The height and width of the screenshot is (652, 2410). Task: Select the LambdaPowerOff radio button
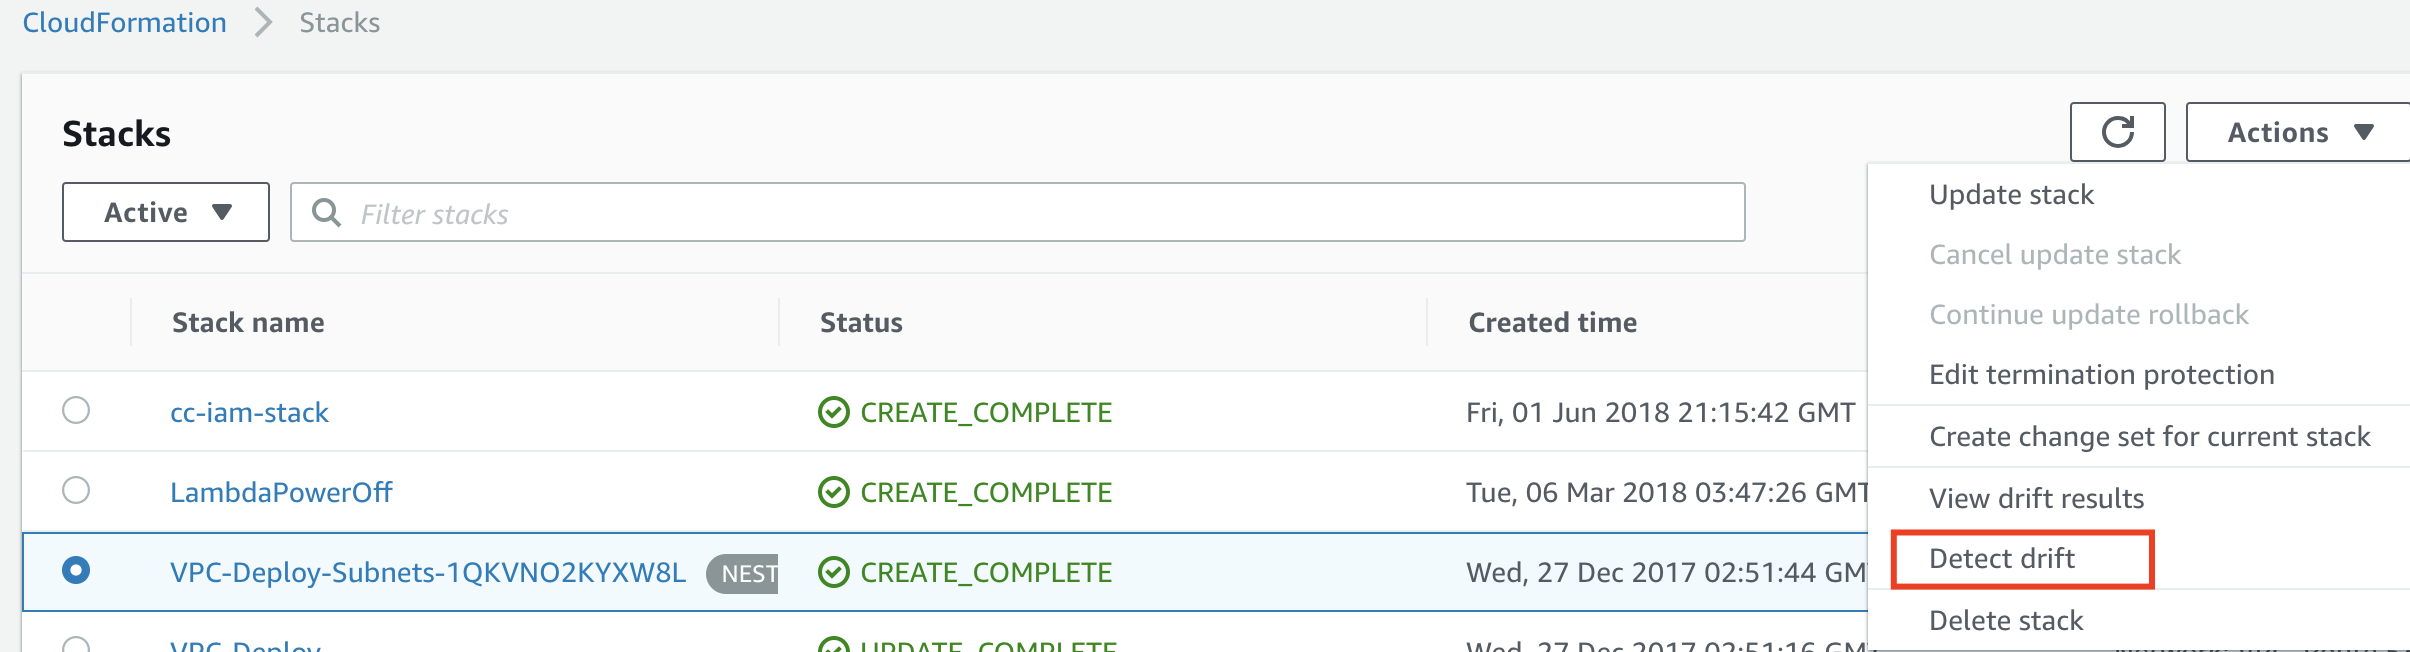[x=76, y=490]
